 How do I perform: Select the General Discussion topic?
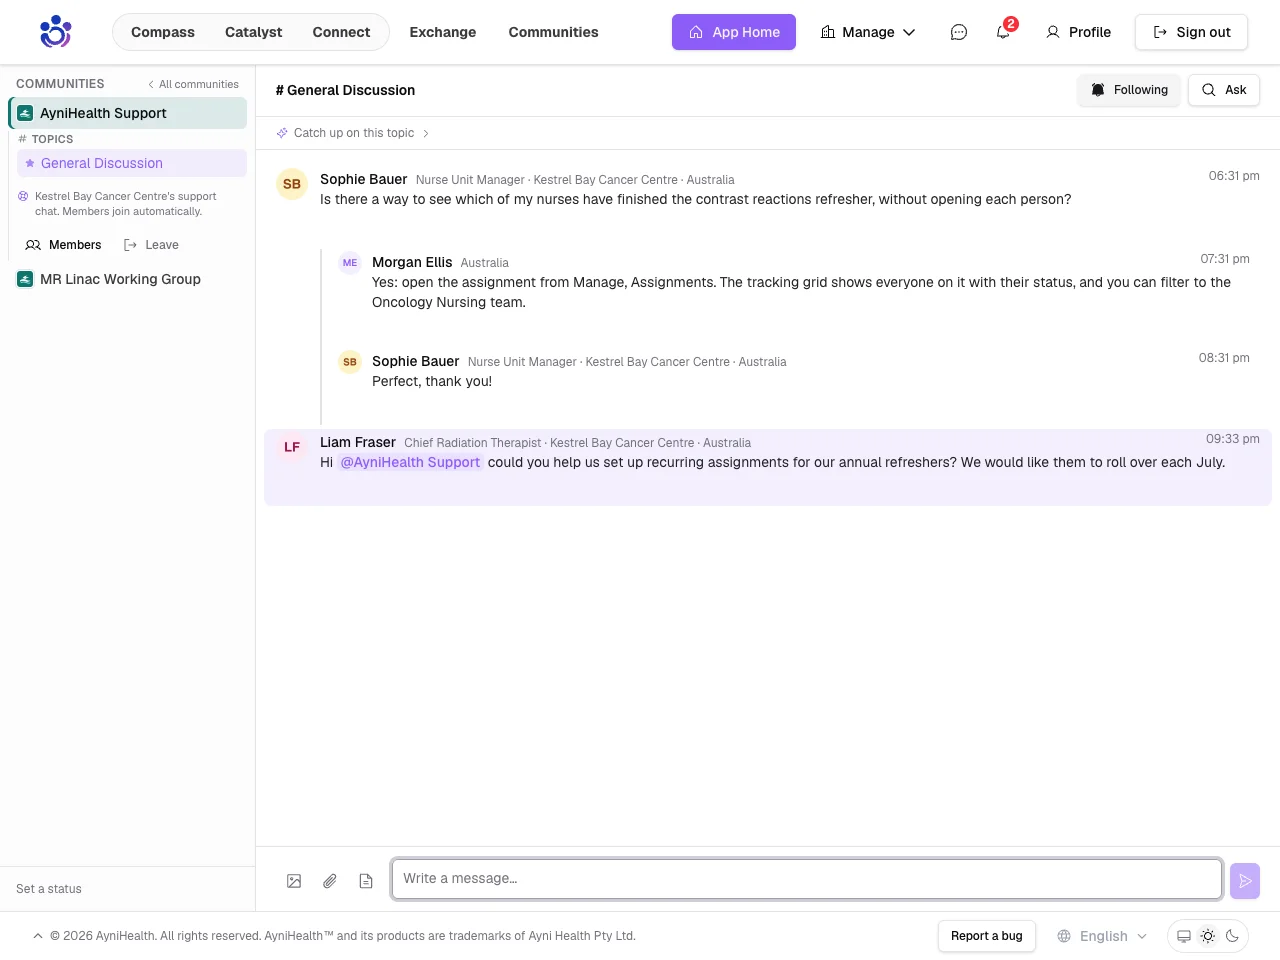pos(132,163)
